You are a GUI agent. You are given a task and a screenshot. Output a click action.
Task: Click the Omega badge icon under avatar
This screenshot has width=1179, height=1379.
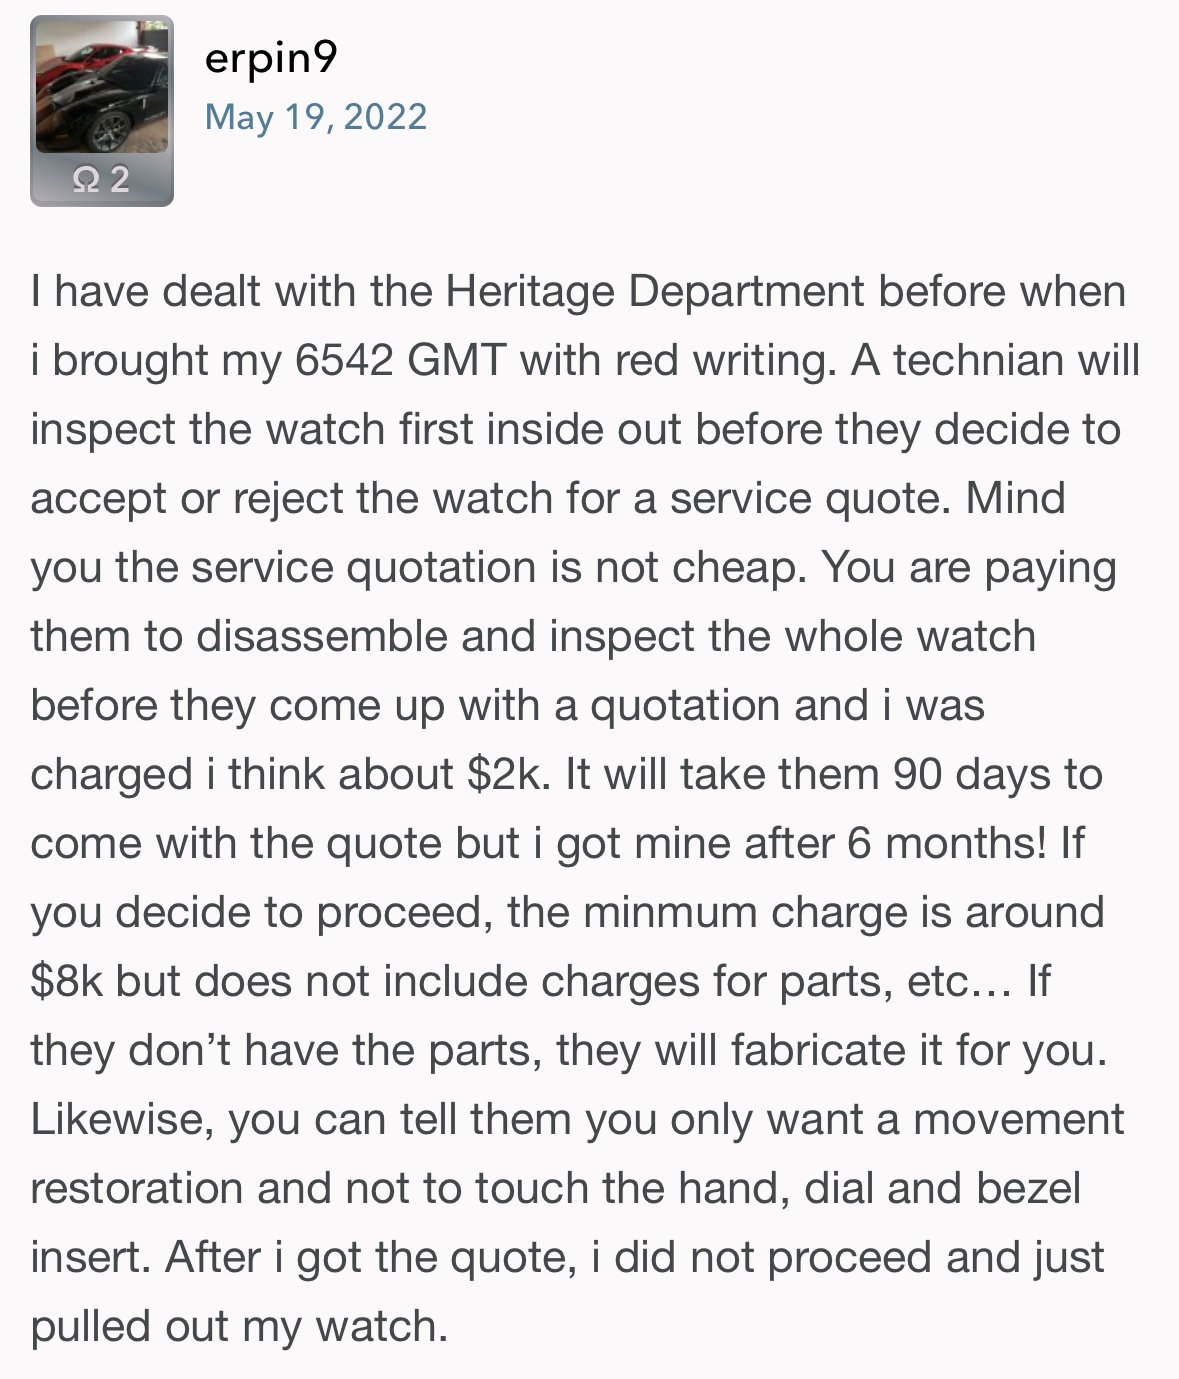click(x=87, y=180)
